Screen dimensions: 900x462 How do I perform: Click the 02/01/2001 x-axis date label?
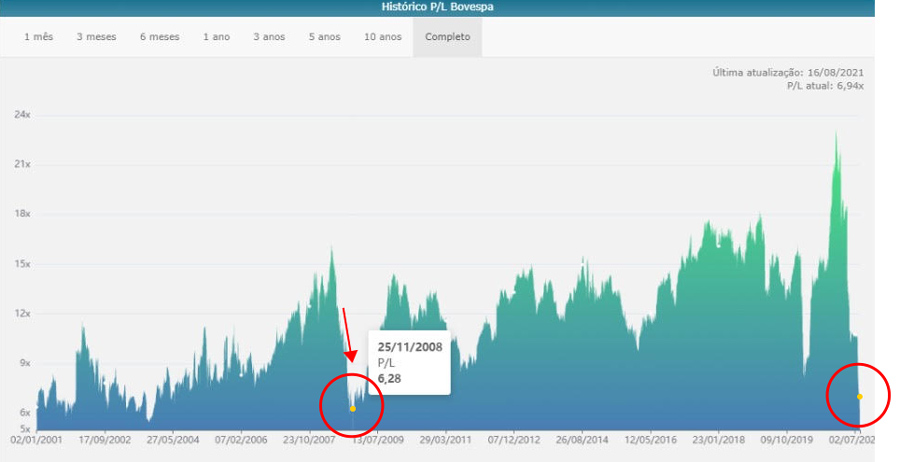37,438
